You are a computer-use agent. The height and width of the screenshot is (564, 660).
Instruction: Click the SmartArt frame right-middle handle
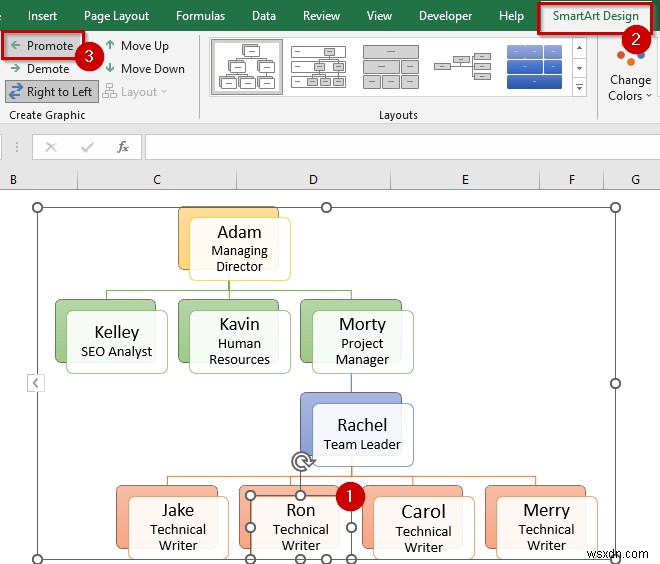pyautogui.click(x=615, y=383)
